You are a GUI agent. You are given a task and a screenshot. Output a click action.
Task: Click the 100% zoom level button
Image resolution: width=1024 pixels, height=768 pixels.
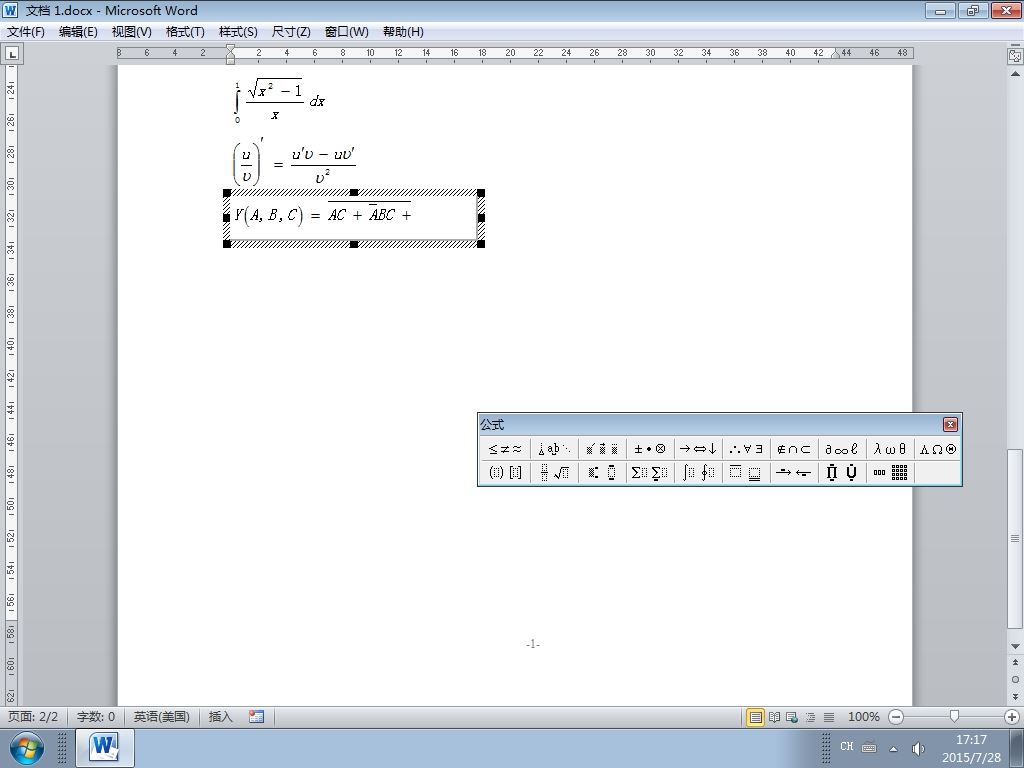click(863, 717)
